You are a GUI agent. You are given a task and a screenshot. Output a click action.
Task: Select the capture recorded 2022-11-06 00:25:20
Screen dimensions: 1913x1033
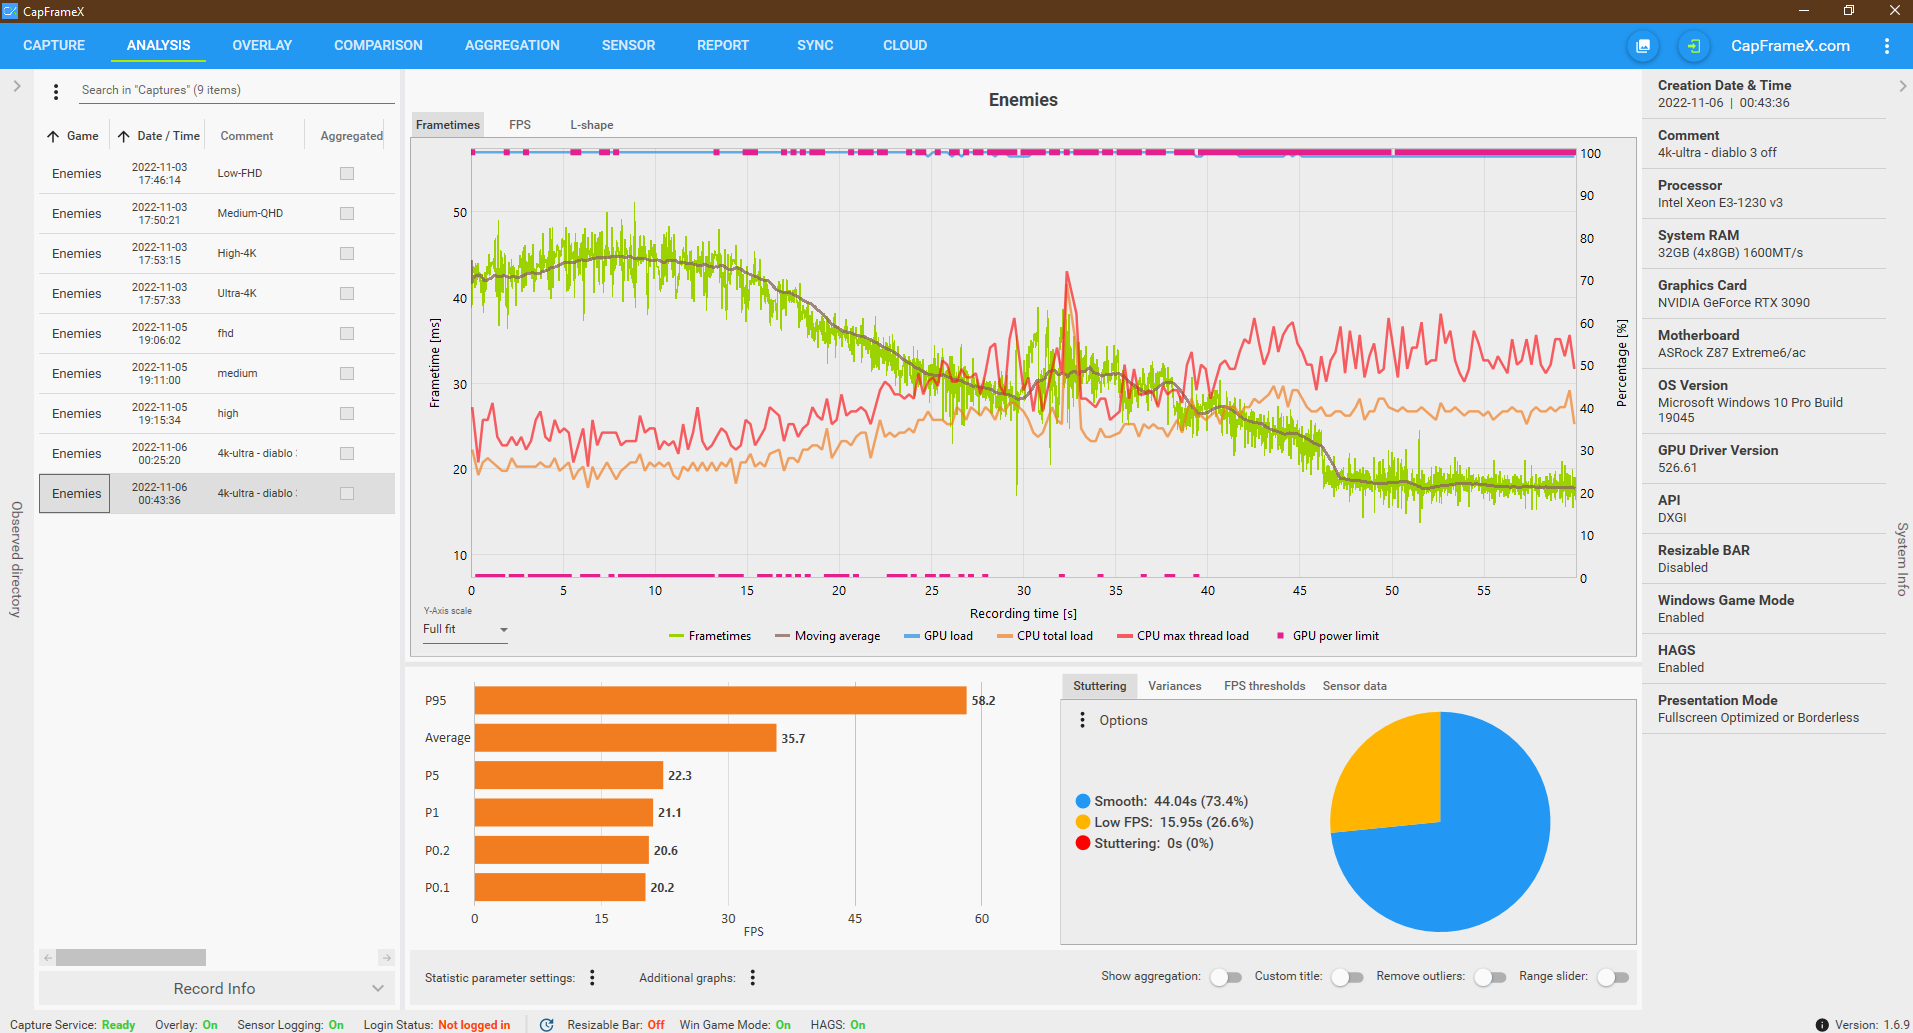[217, 453]
